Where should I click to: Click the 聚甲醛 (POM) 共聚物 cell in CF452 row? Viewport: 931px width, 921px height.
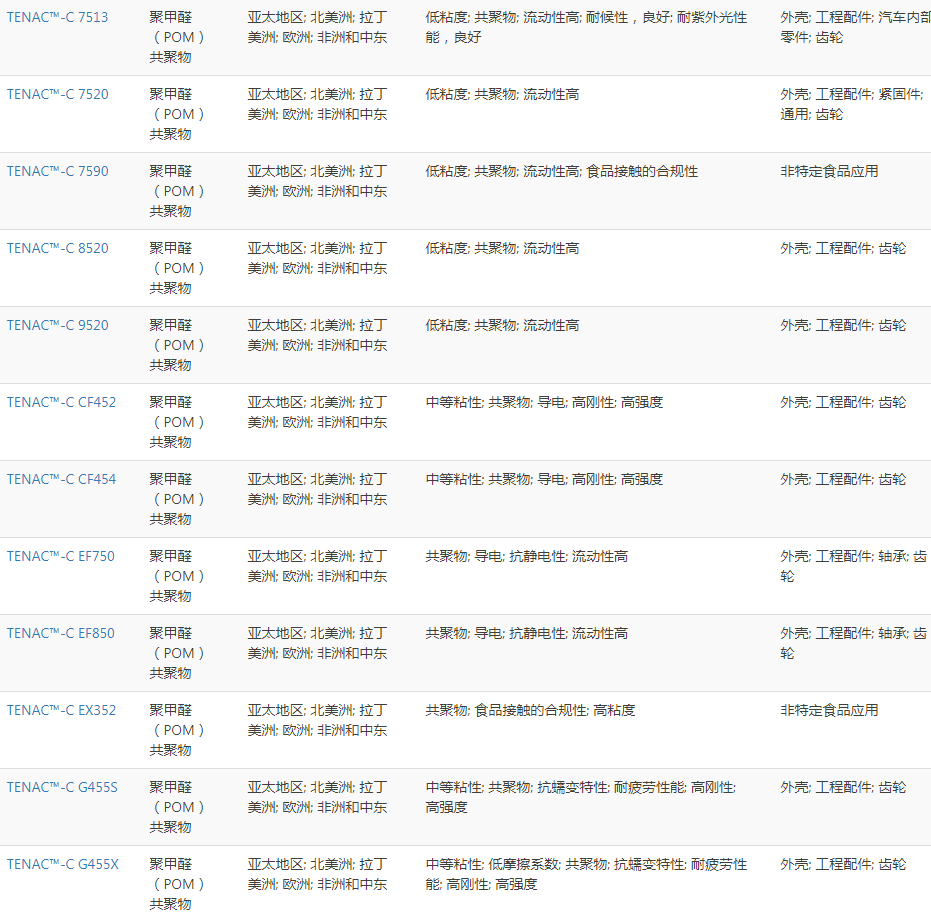178,422
